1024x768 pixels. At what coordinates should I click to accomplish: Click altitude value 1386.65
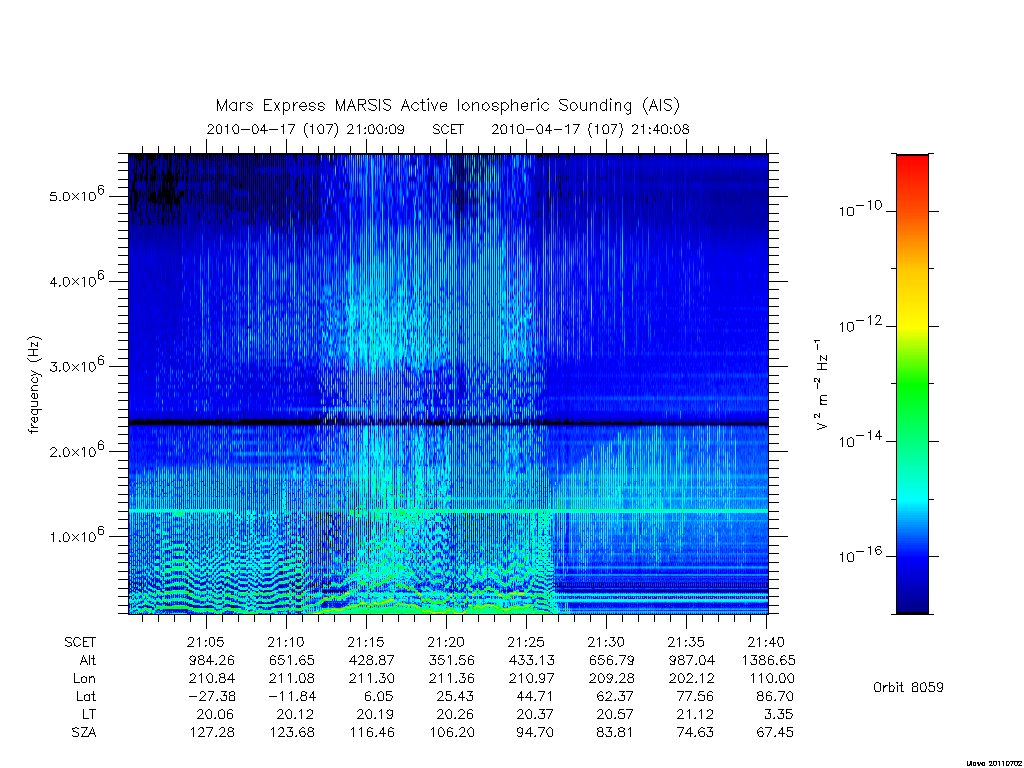769,660
